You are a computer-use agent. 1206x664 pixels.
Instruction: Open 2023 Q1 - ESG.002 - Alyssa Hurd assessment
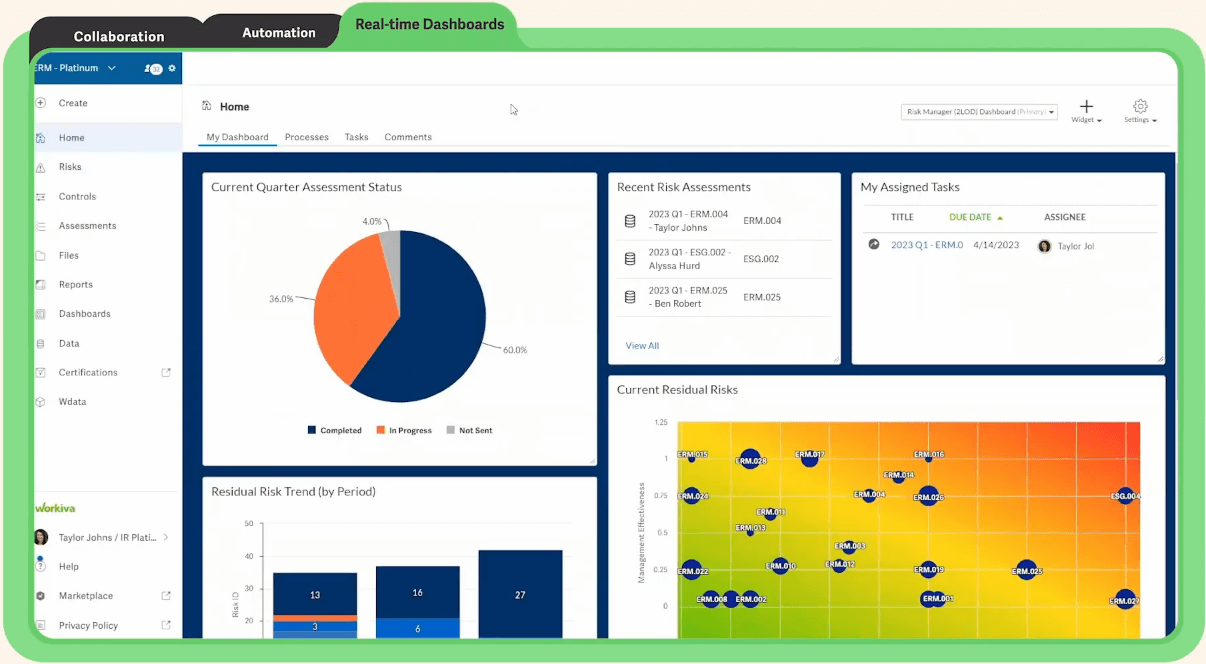pos(690,259)
